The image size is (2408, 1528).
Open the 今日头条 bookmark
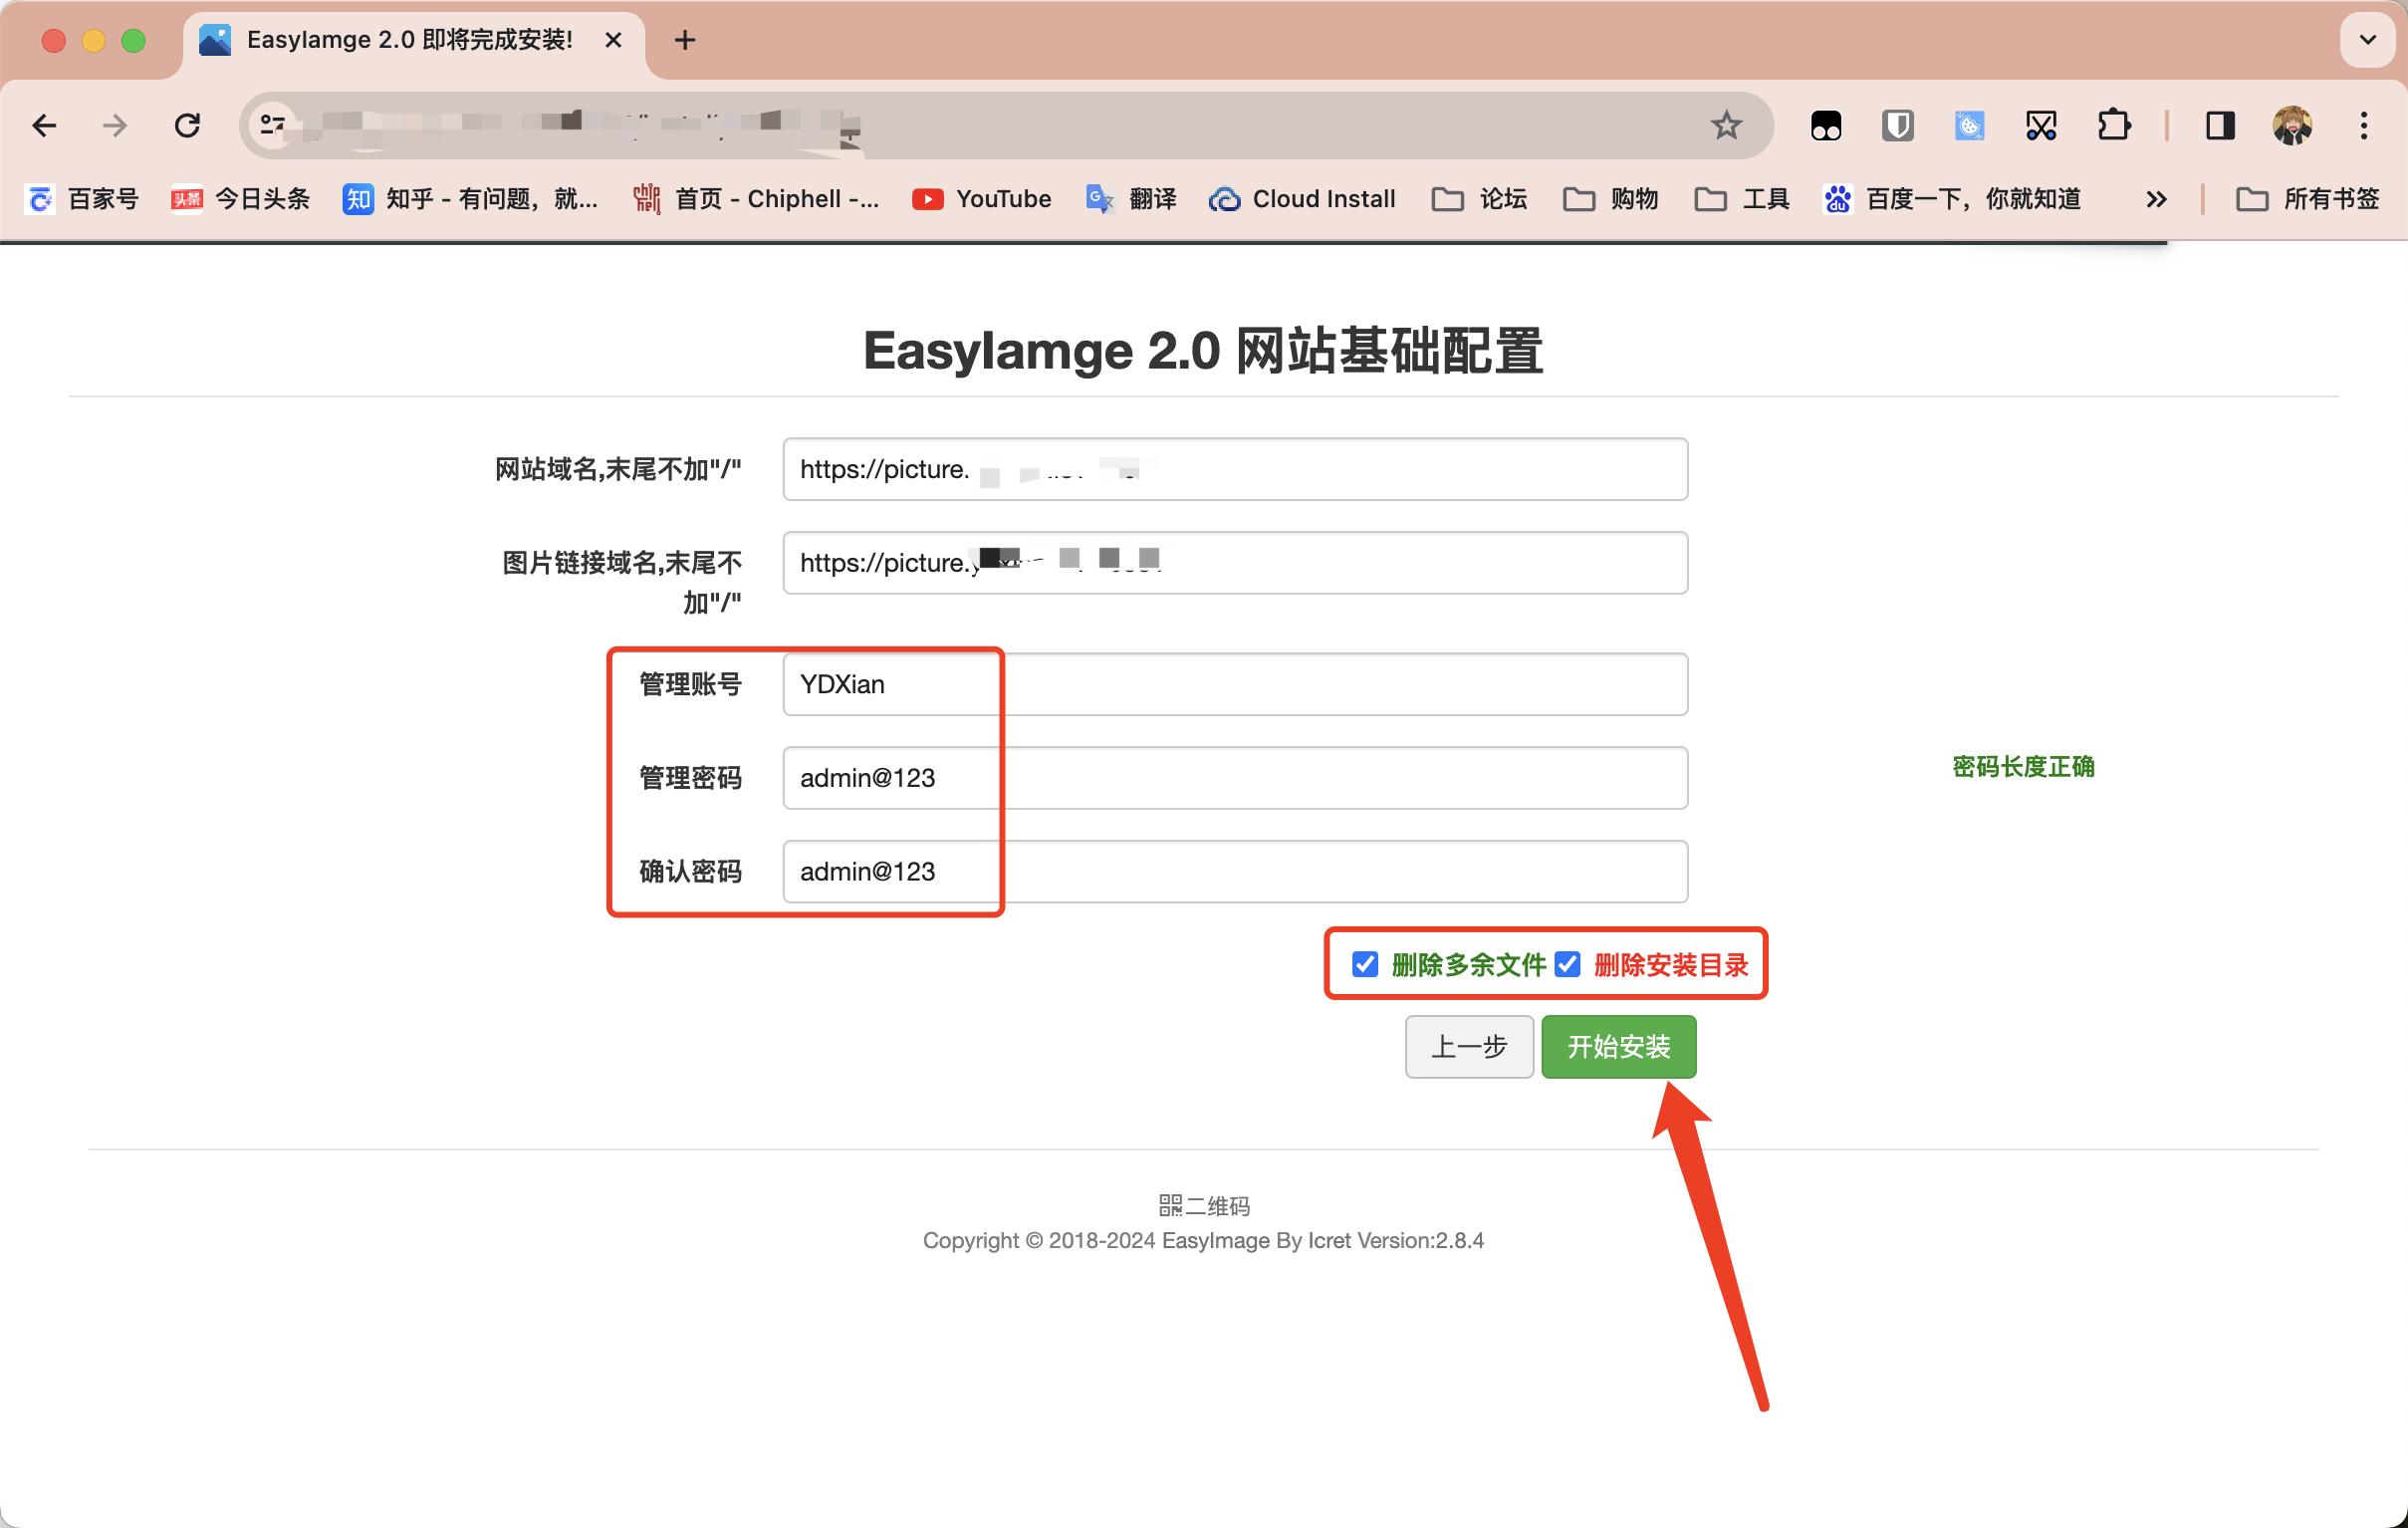tap(241, 199)
